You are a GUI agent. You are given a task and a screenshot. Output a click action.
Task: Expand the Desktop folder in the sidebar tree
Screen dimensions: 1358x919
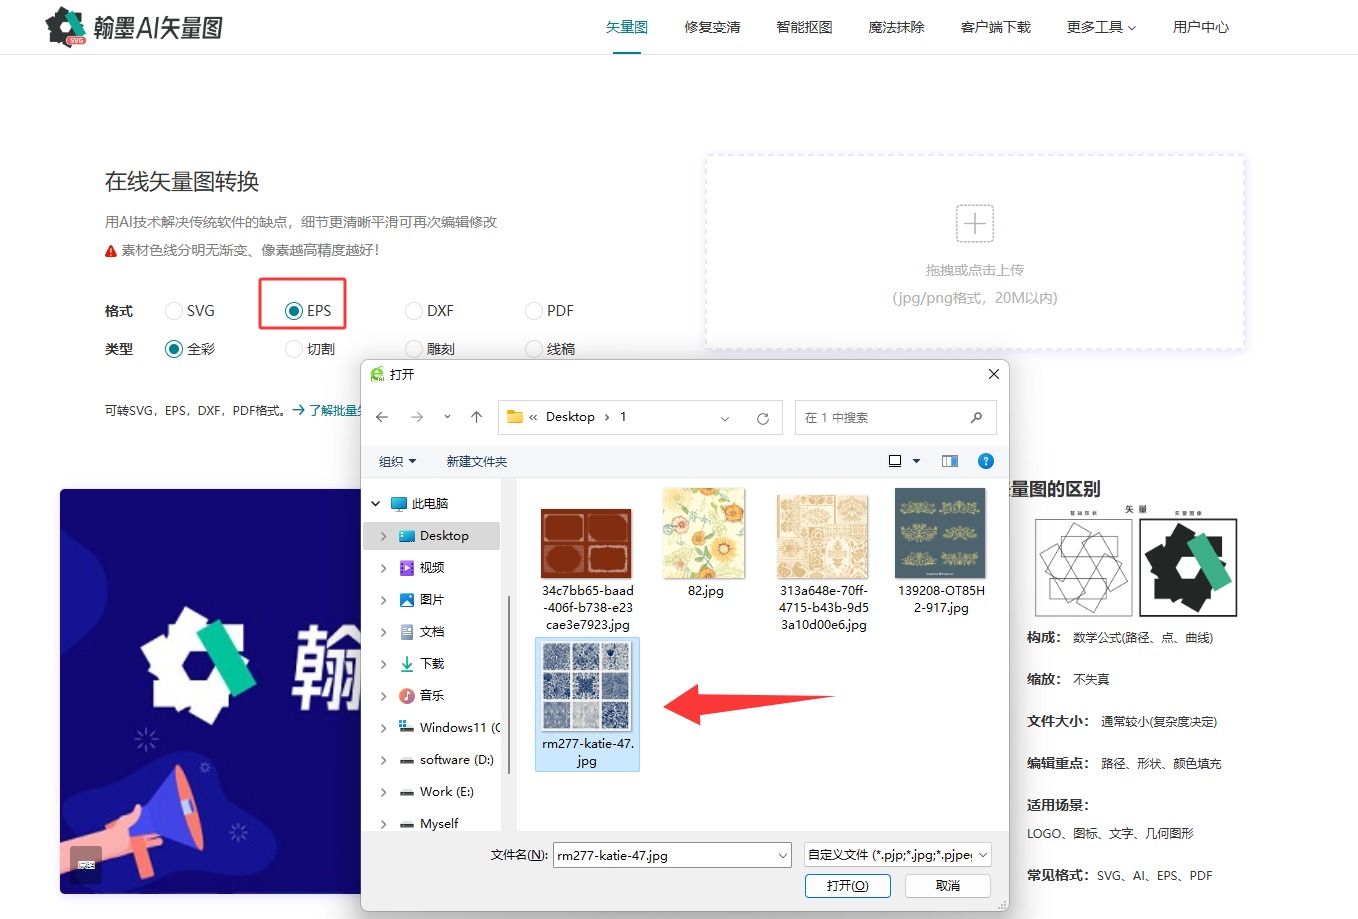[x=383, y=535]
